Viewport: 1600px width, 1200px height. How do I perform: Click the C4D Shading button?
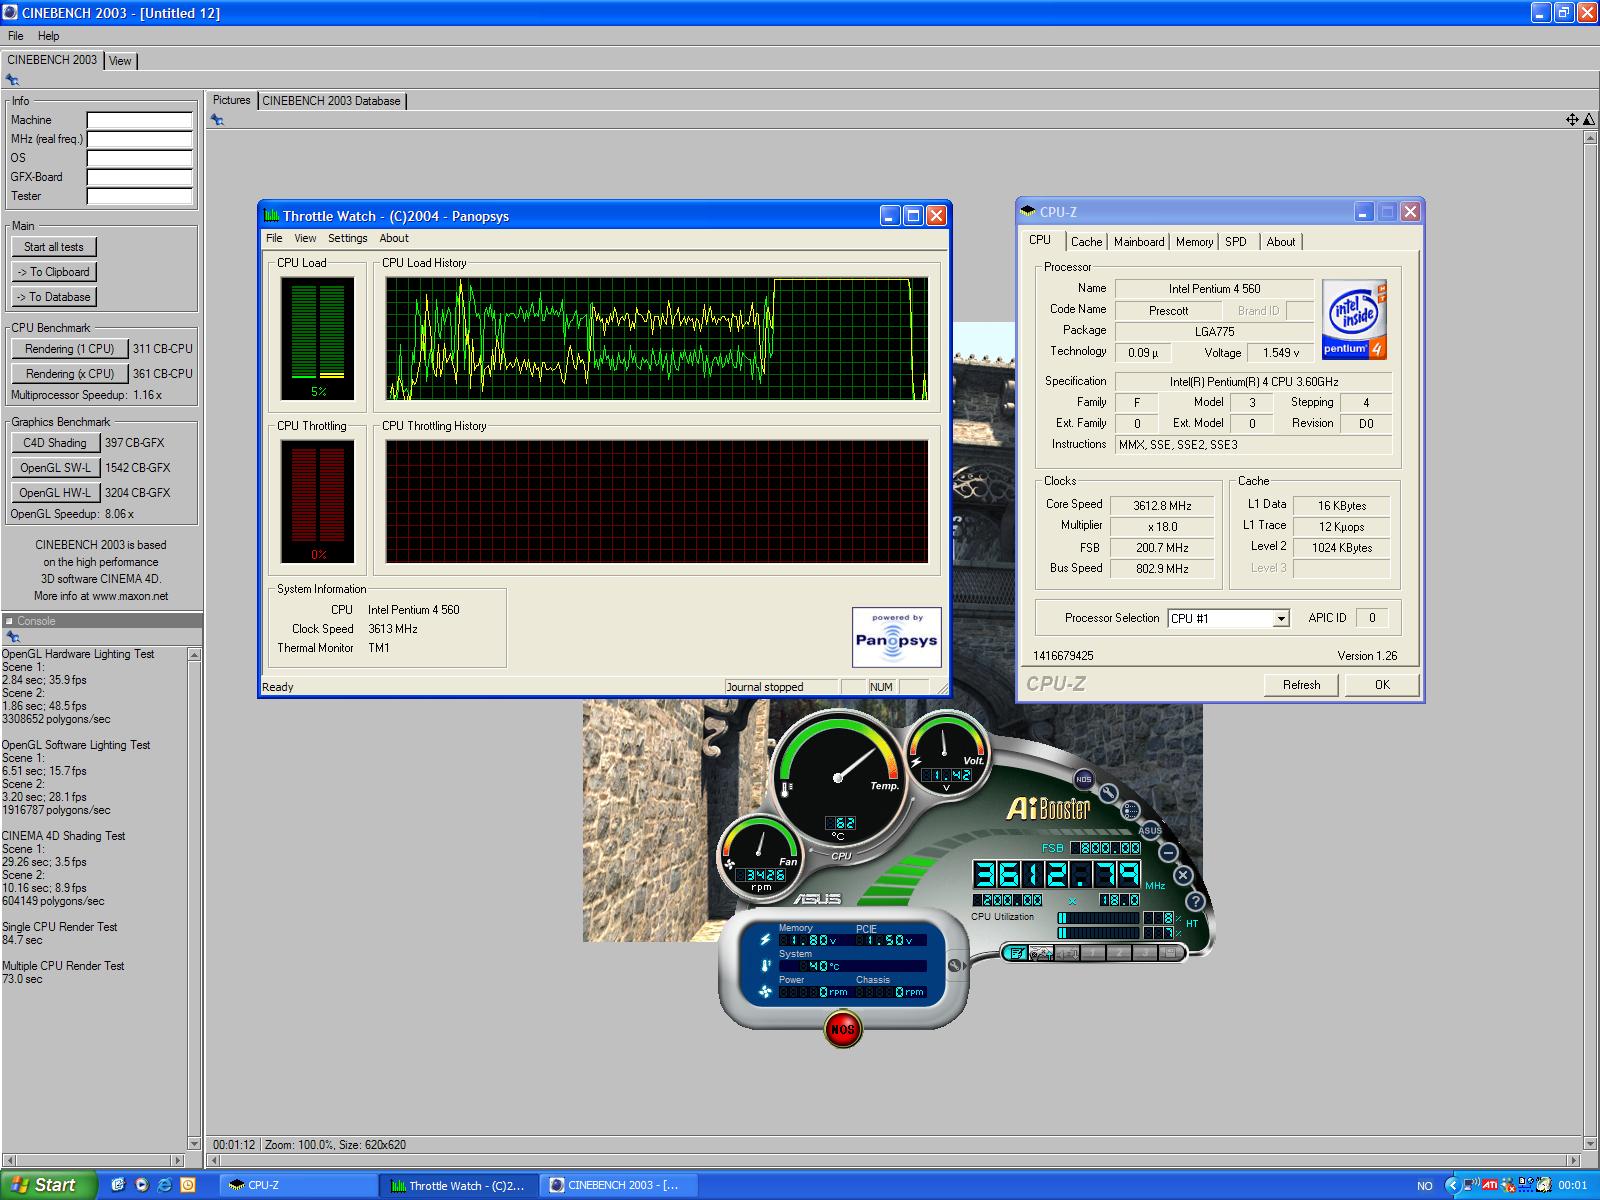coord(55,443)
